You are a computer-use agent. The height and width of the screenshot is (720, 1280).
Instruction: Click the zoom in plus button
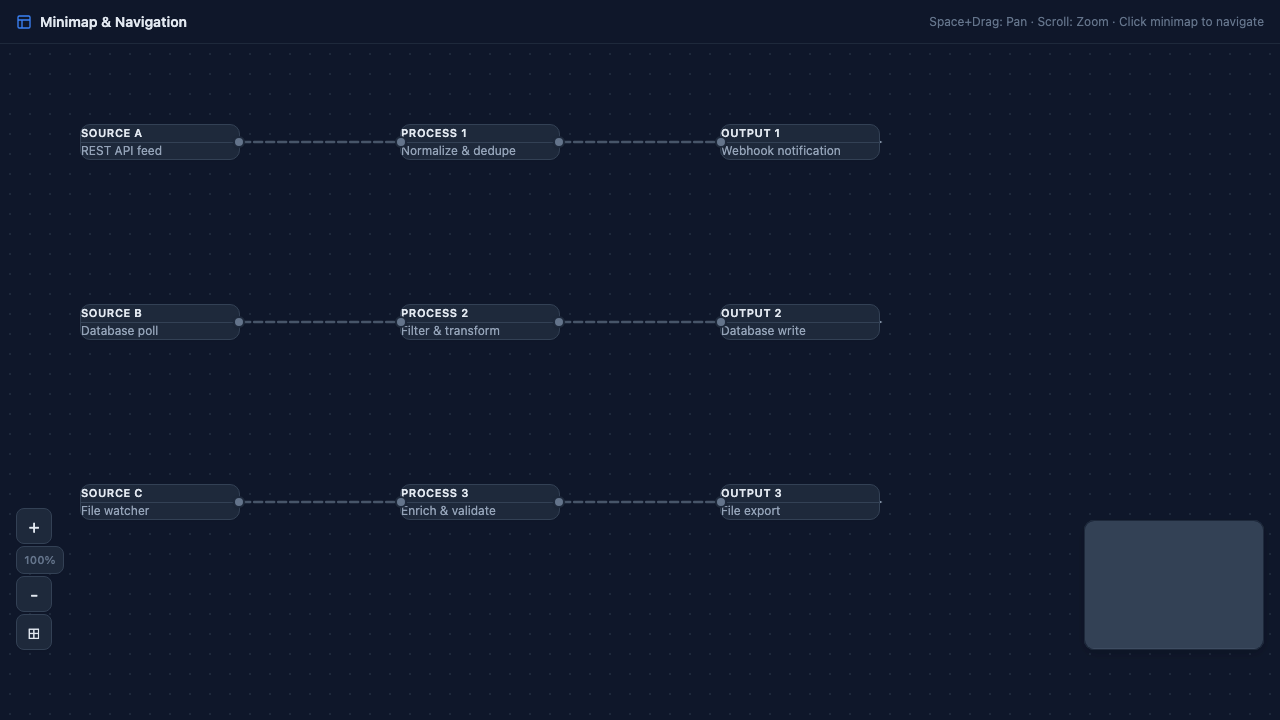pyautogui.click(x=34, y=527)
